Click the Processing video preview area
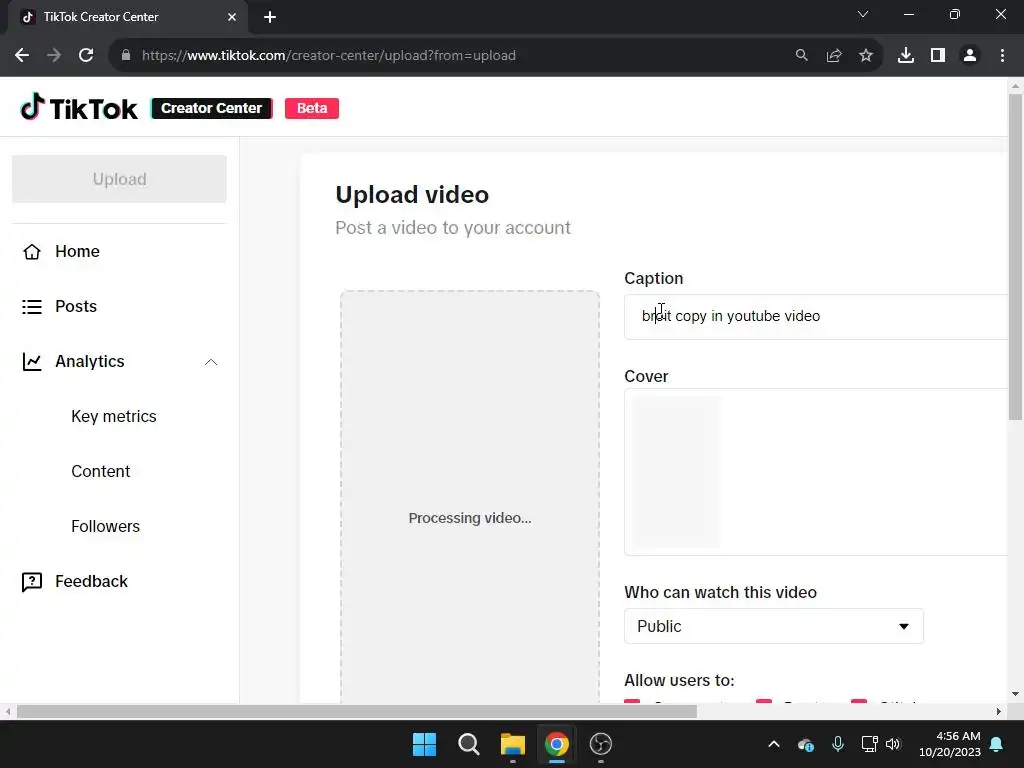This screenshot has height=768, width=1024. point(470,496)
